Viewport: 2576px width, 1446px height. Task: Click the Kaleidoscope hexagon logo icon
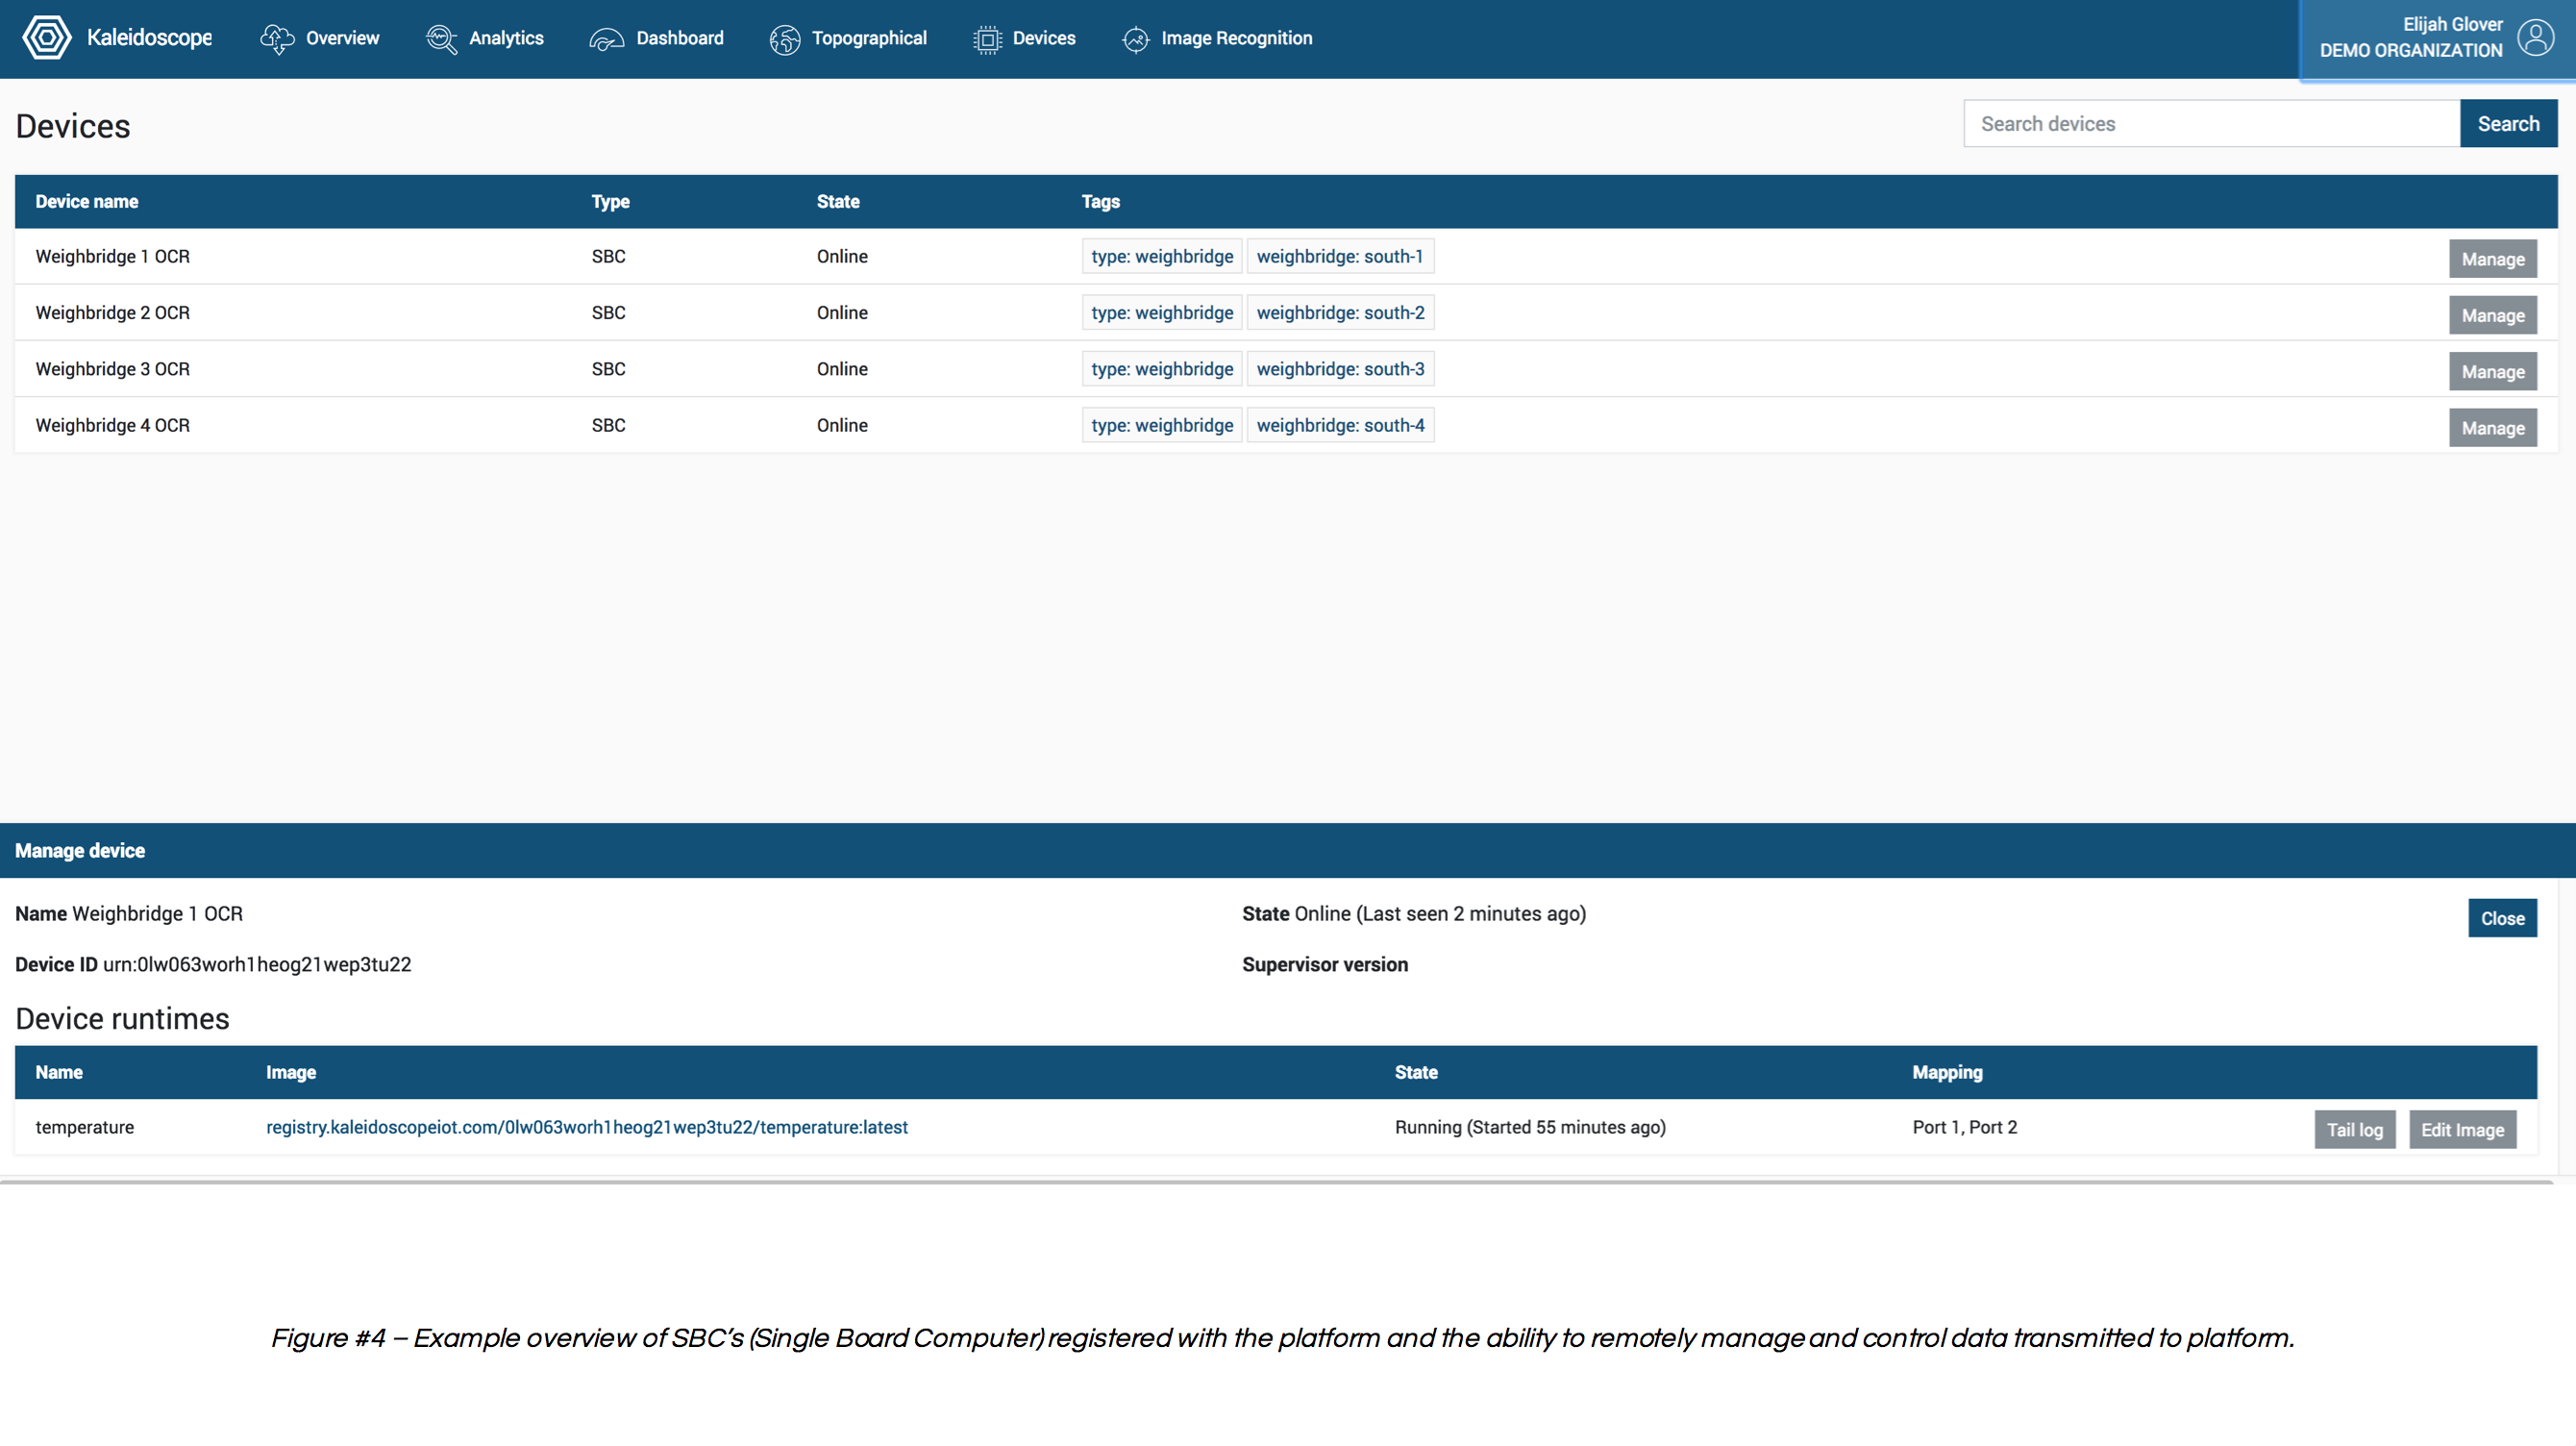point(47,38)
